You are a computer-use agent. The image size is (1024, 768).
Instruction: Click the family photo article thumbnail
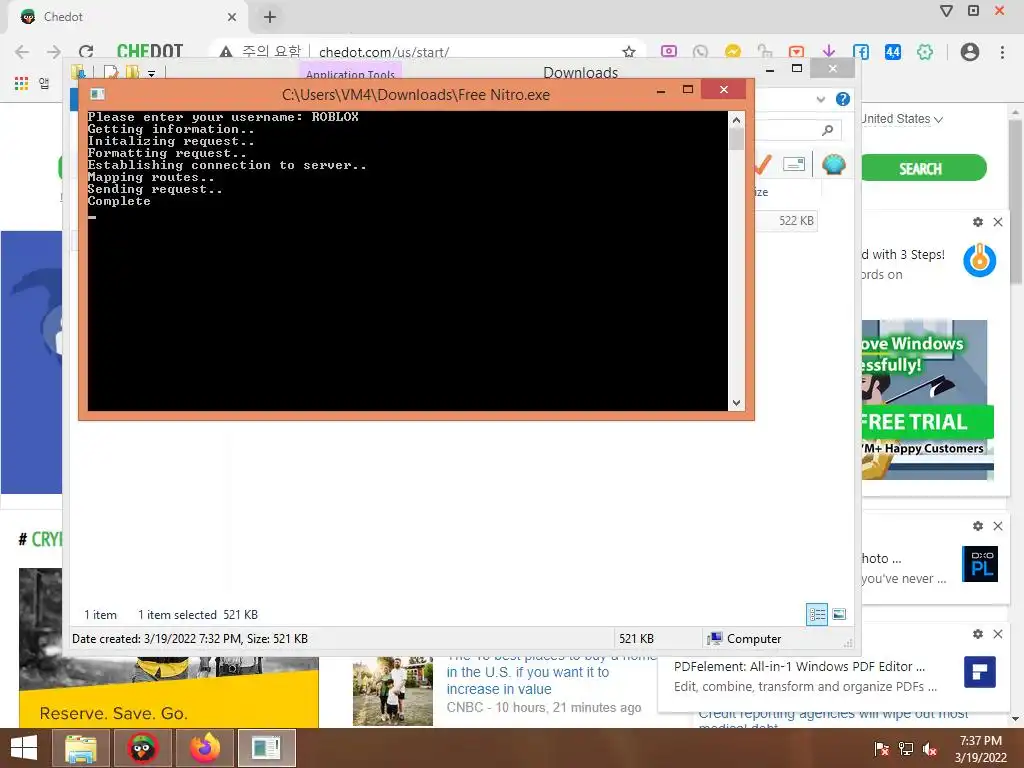click(x=392, y=692)
